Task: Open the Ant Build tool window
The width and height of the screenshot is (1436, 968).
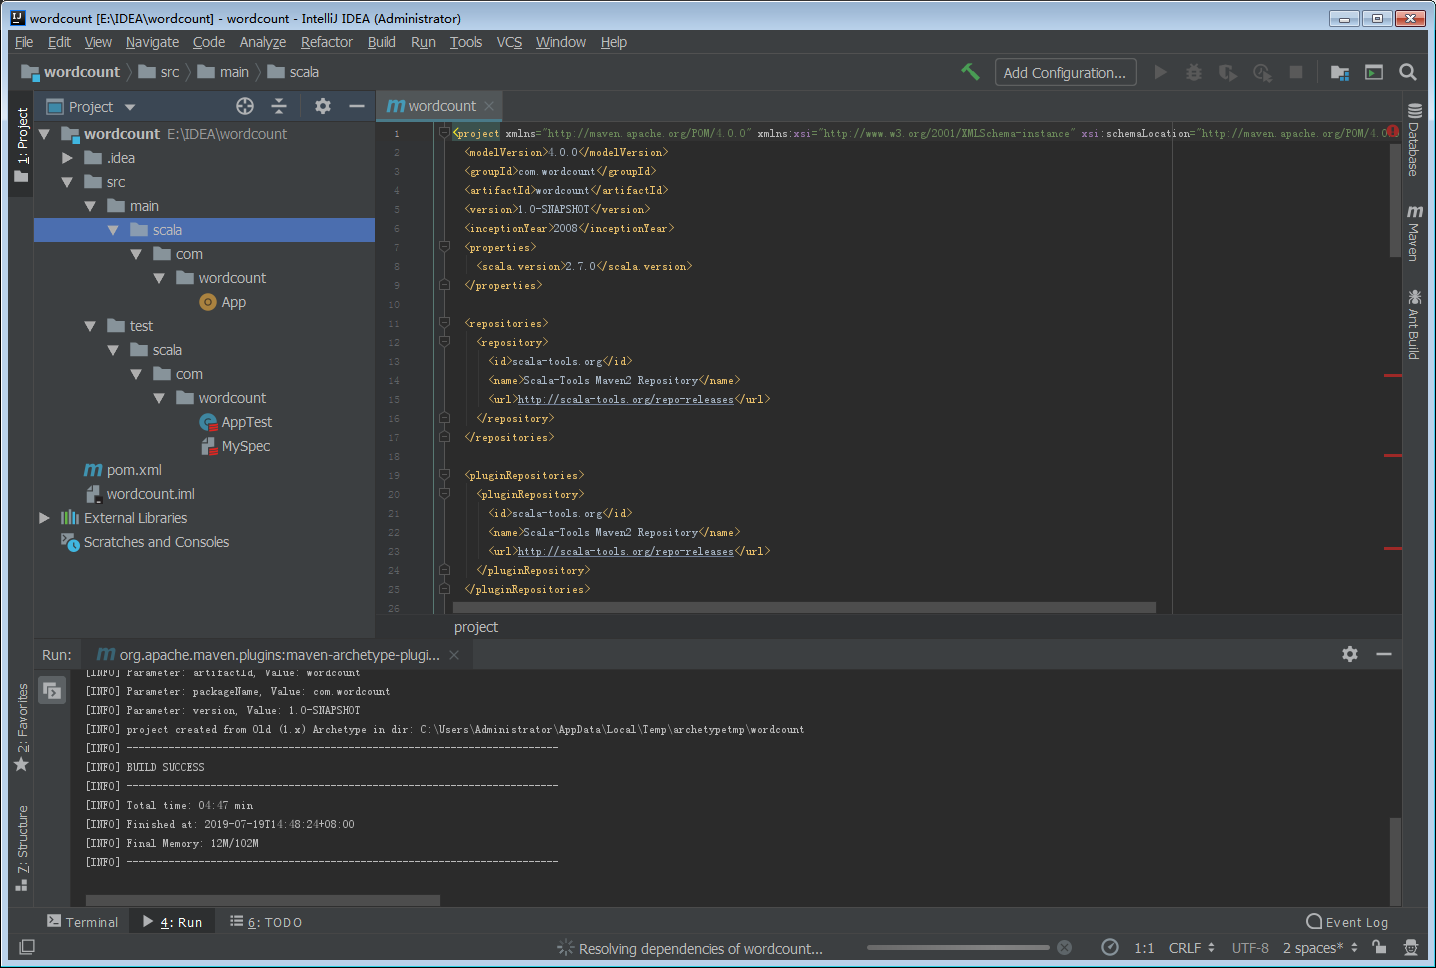Action: (x=1414, y=324)
